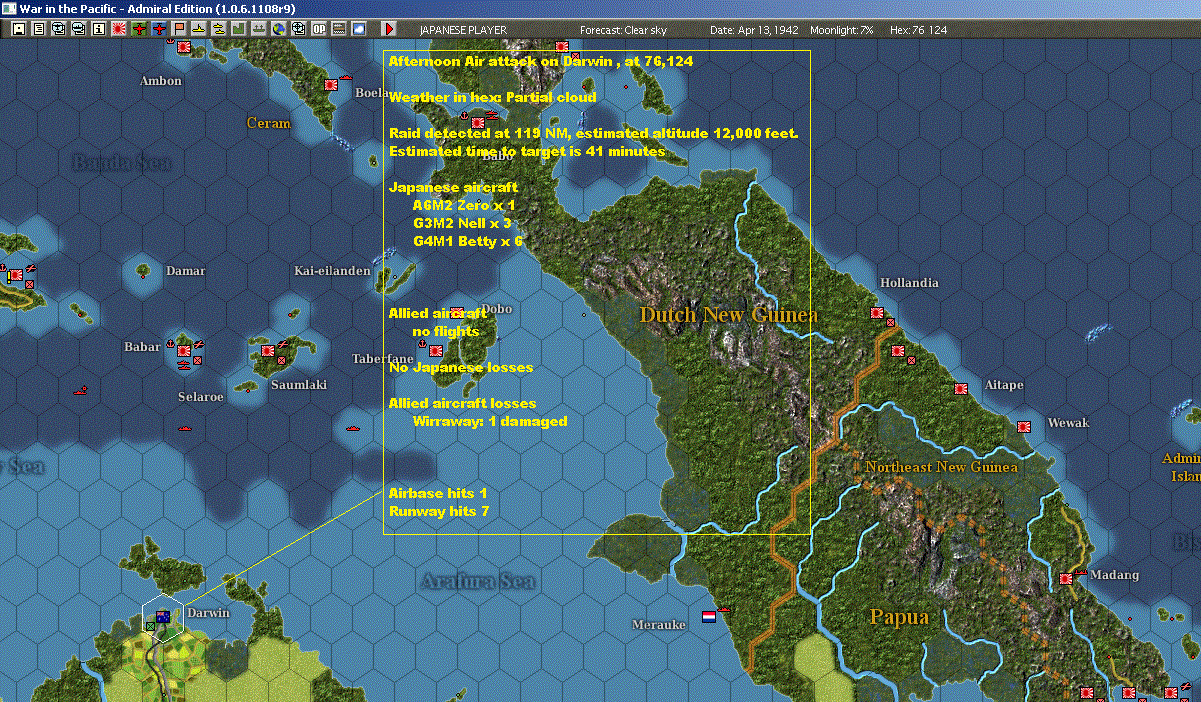Click the 'Airbase hits 1' line

pos(438,493)
